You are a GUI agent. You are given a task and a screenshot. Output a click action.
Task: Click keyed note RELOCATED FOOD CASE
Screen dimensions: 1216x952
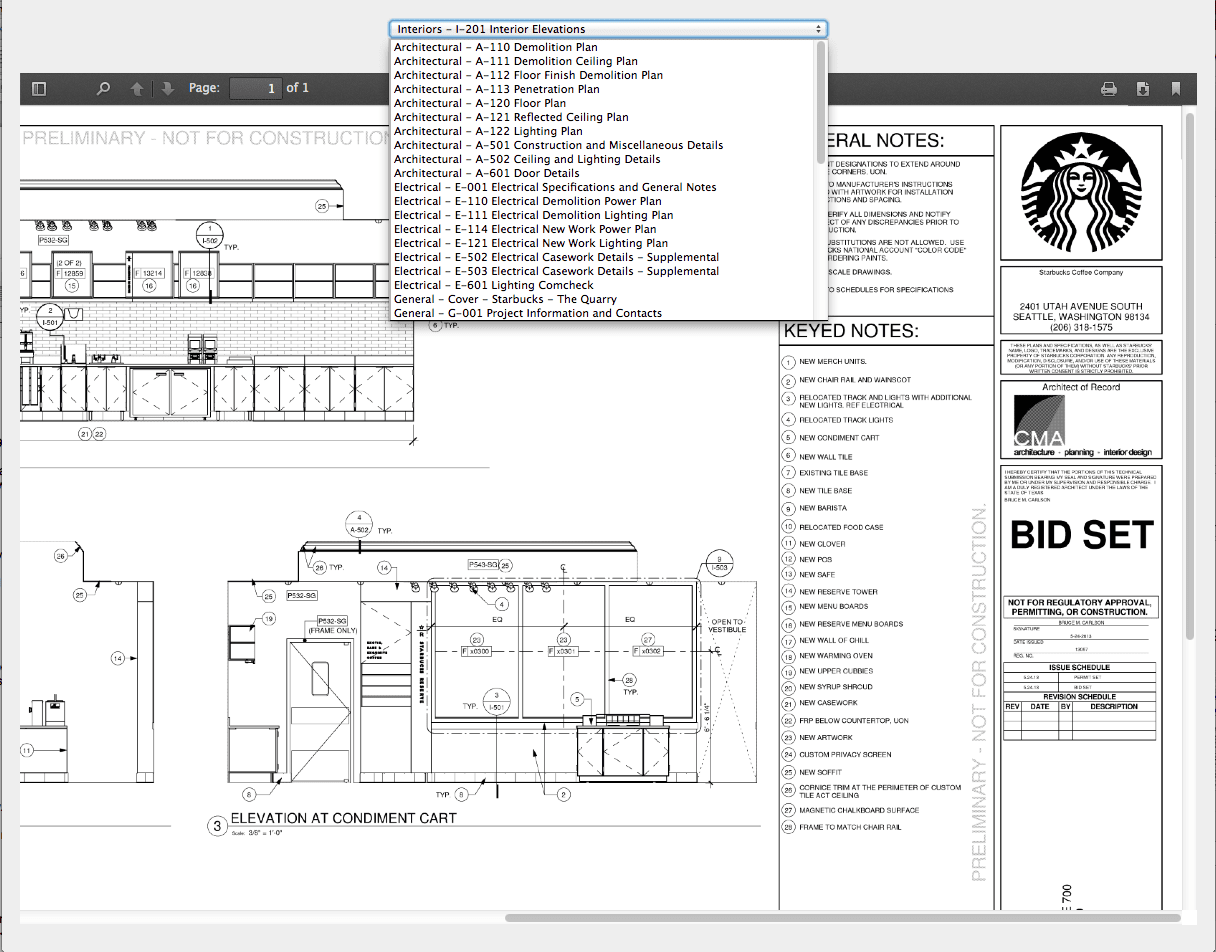841,527
